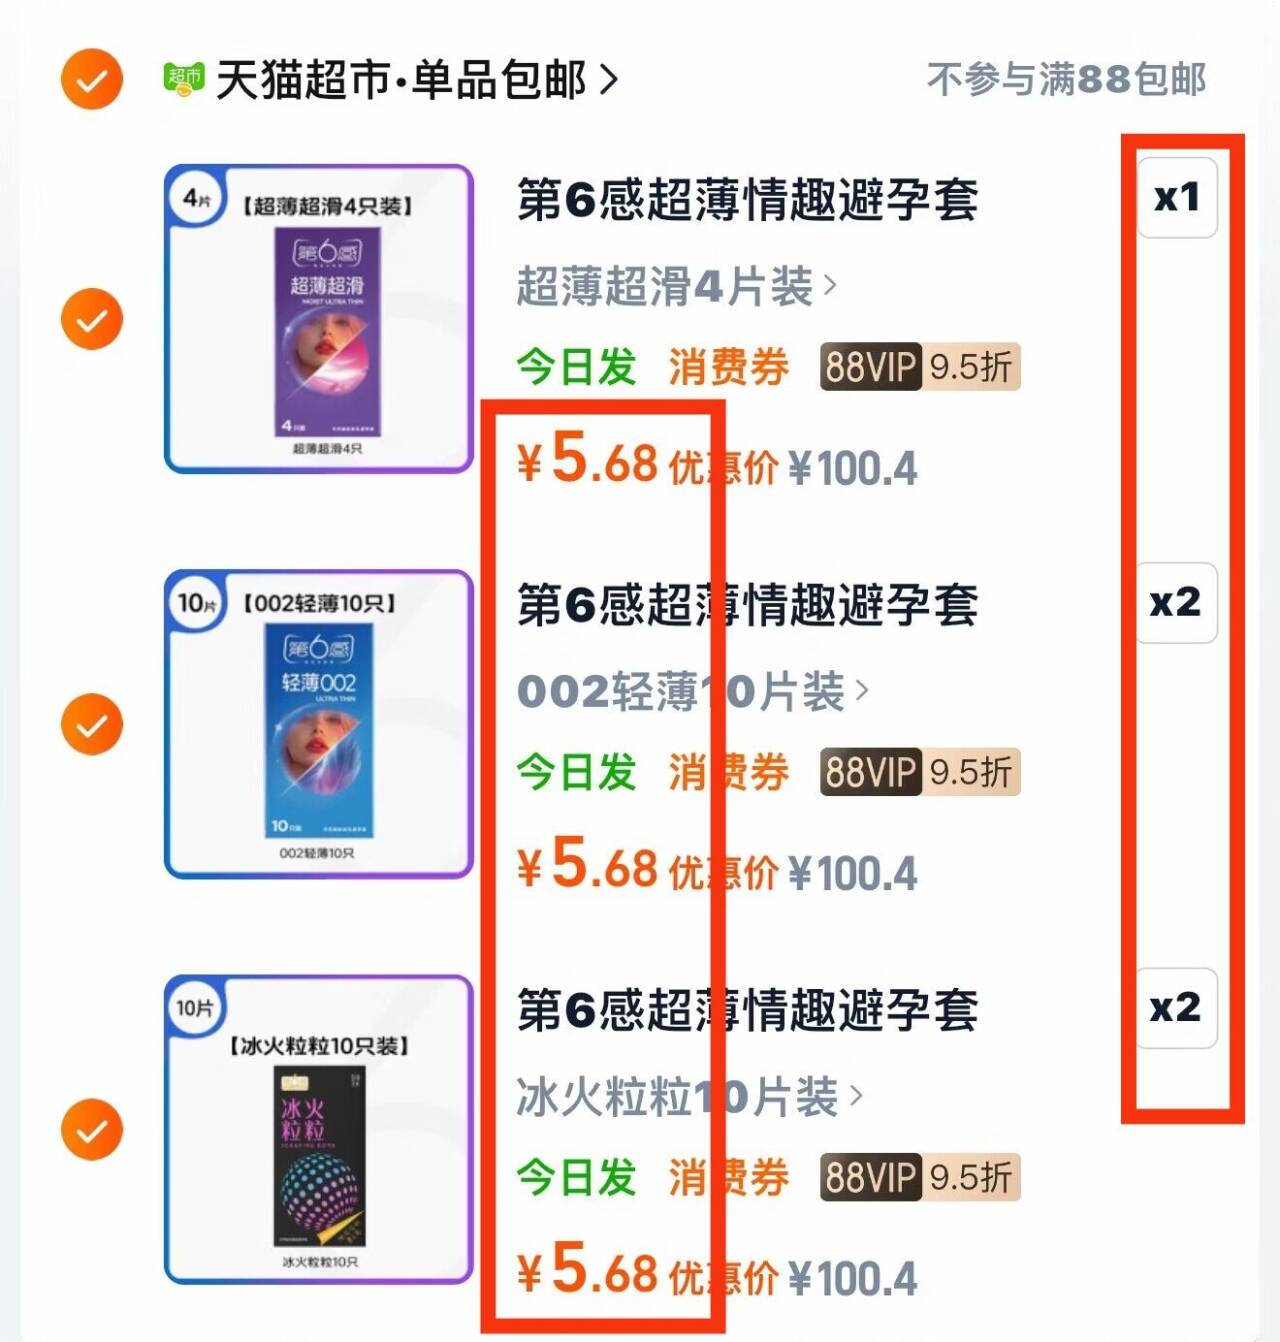The height and width of the screenshot is (1342, 1280).
Task: Open the black 冰火粒粒 product thumbnail
Action: [318, 1129]
